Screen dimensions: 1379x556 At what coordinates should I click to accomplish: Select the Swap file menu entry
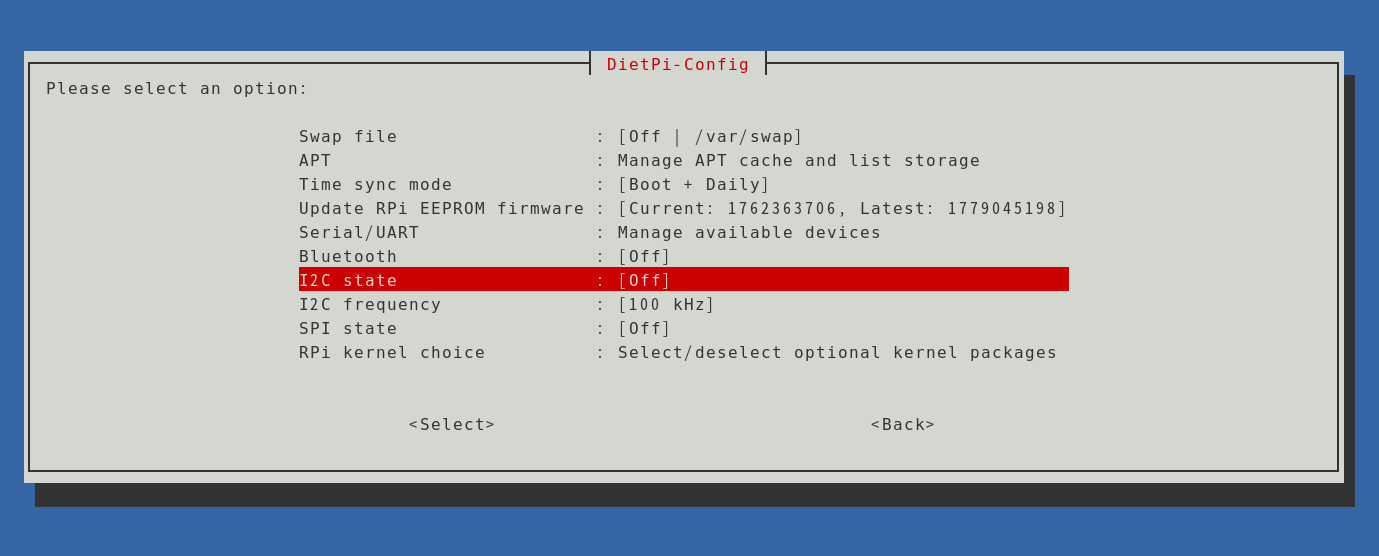pos(684,136)
